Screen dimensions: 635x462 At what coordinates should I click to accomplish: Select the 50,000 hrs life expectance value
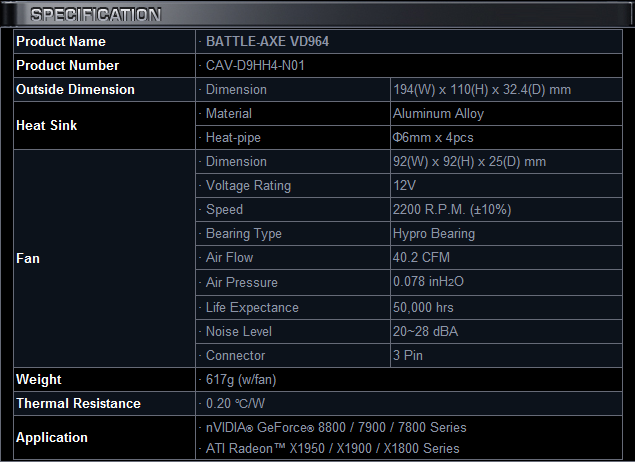pyautogui.click(x=424, y=307)
